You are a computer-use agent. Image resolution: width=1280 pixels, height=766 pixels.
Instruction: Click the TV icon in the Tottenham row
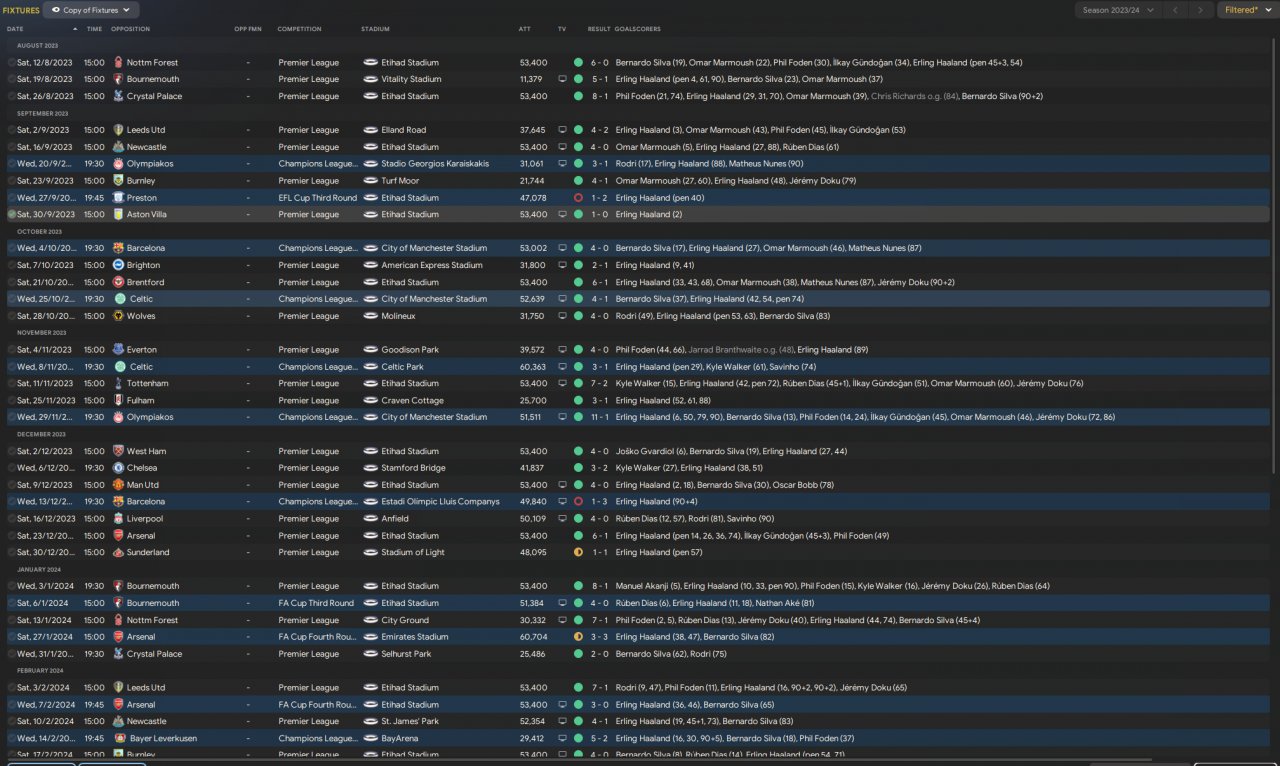pos(562,383)
